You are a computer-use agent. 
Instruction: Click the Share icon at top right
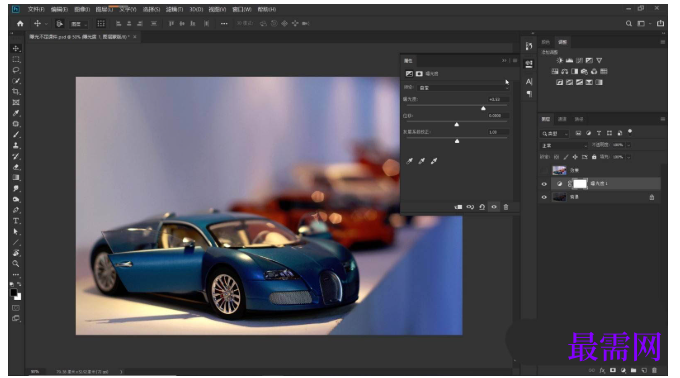660,23
